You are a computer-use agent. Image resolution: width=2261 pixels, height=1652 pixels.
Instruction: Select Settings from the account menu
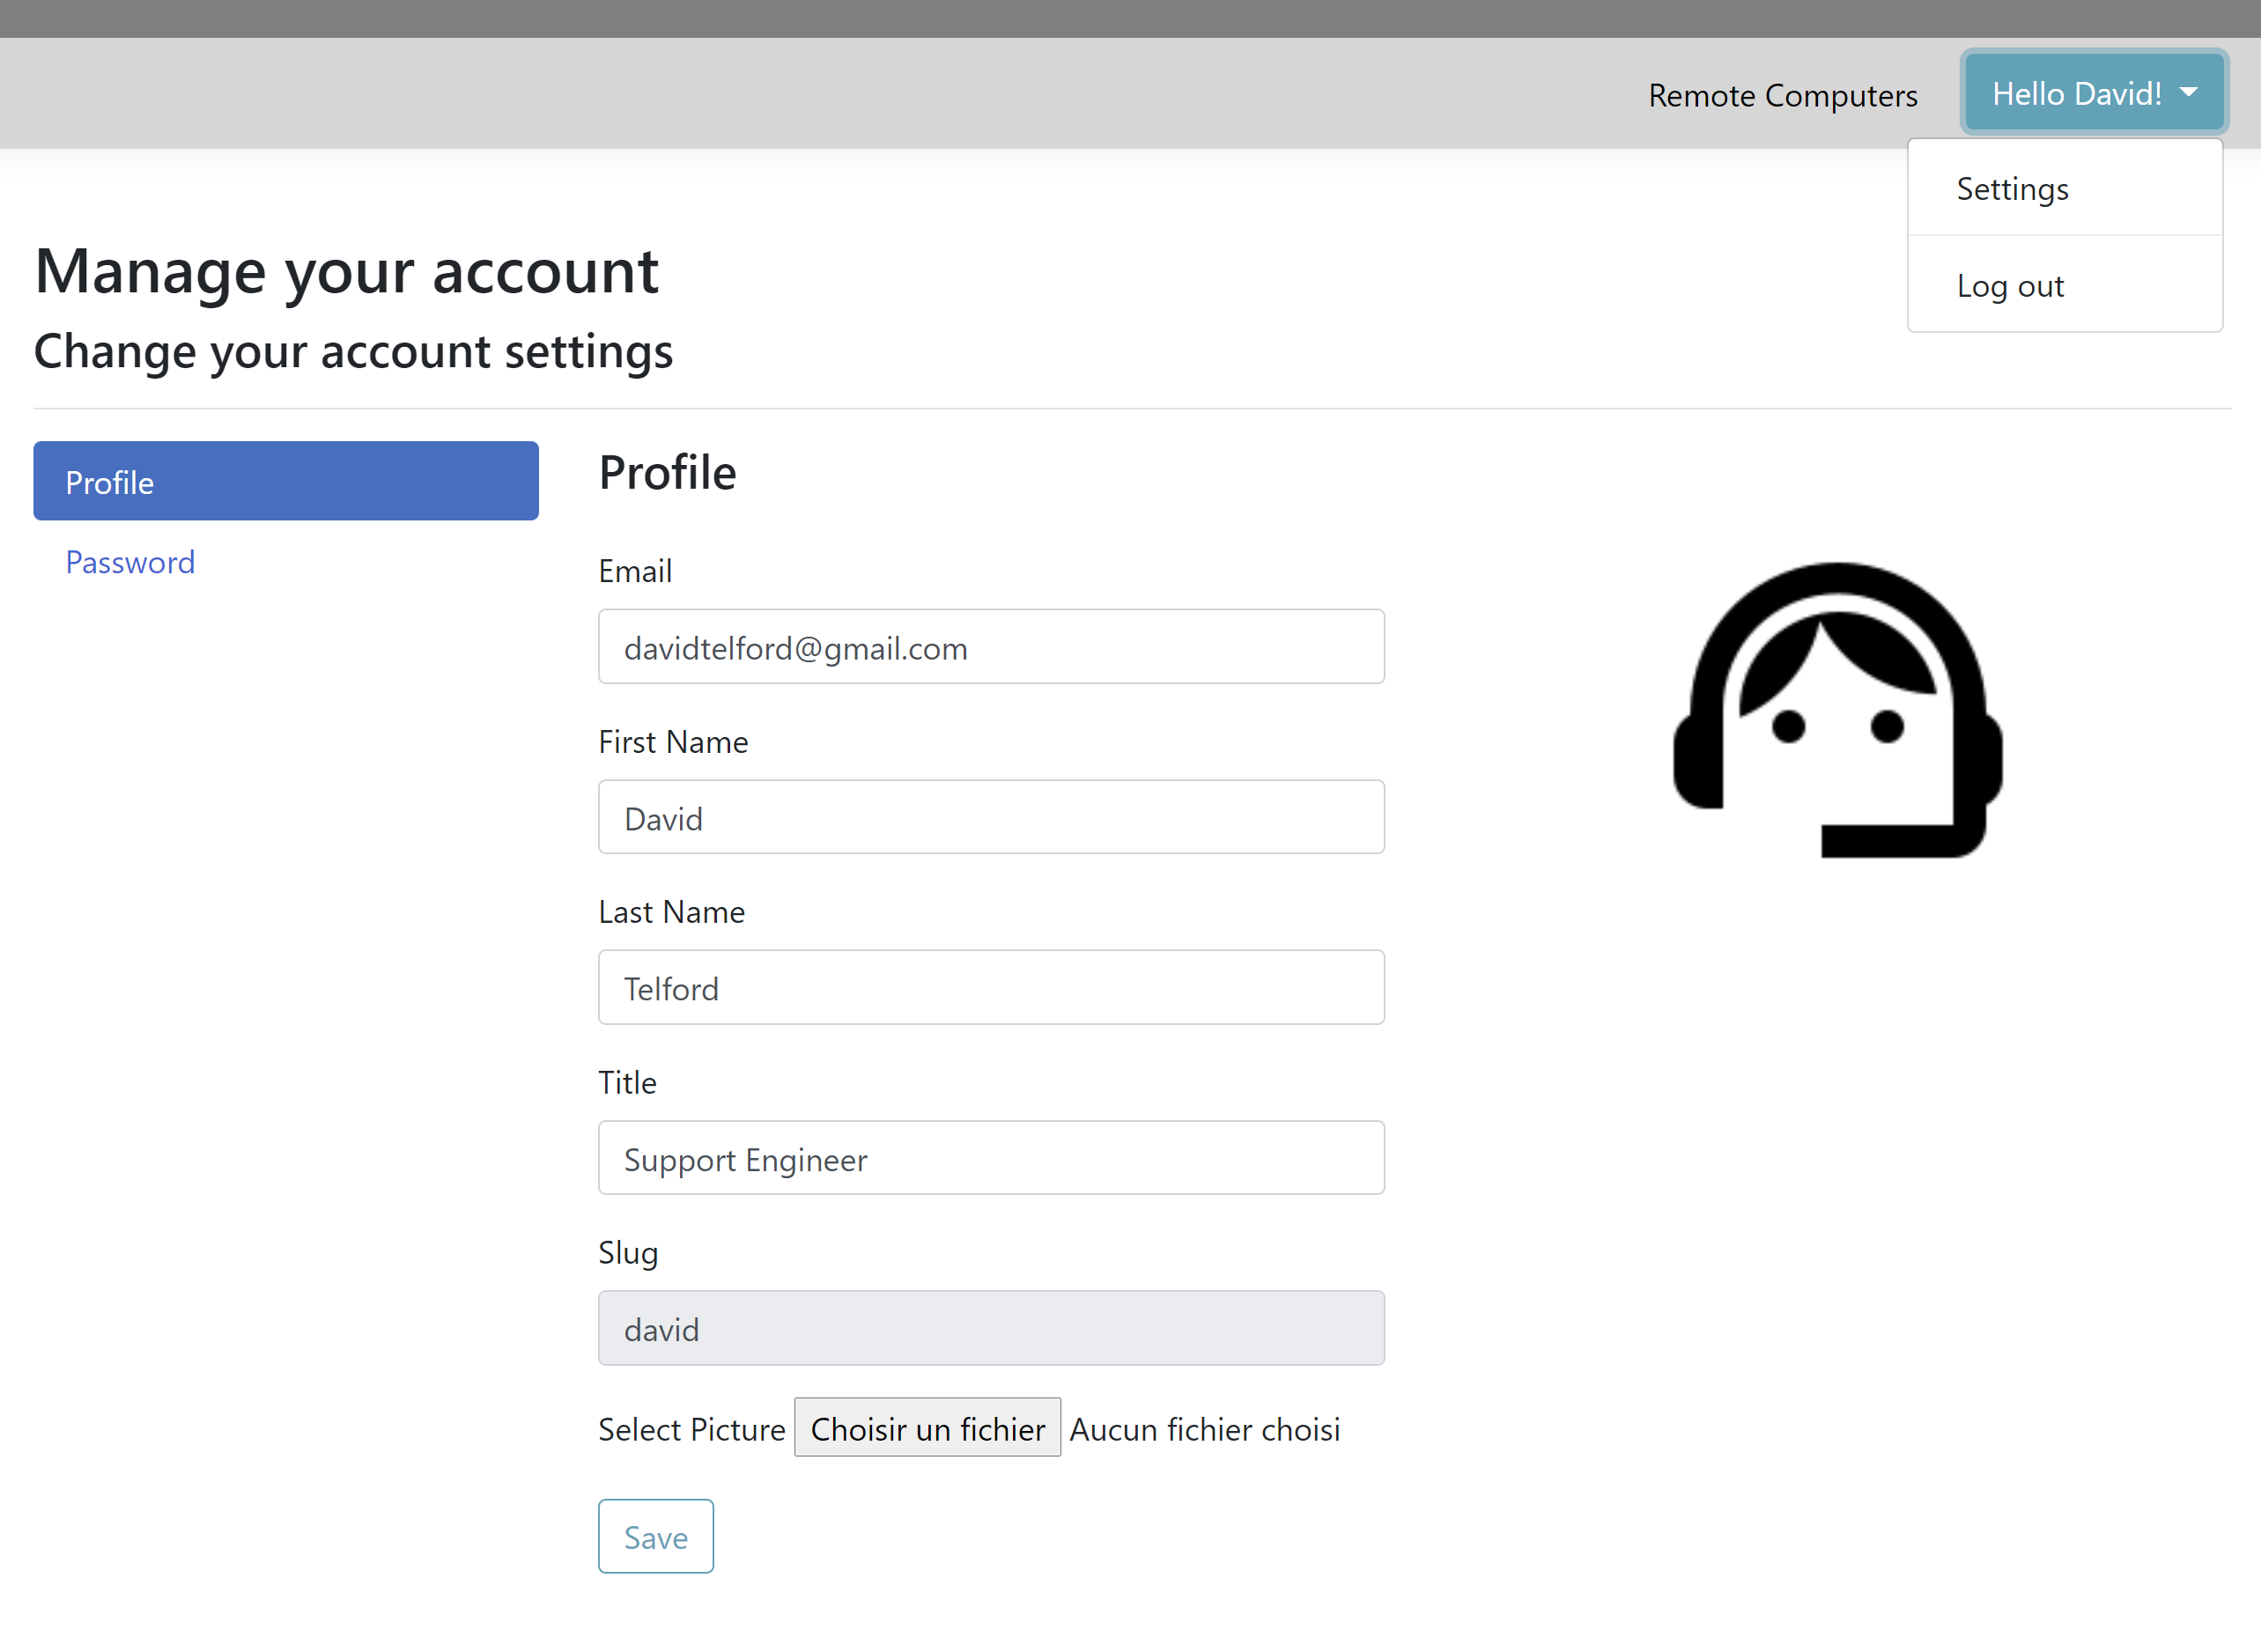point(2012,188)
